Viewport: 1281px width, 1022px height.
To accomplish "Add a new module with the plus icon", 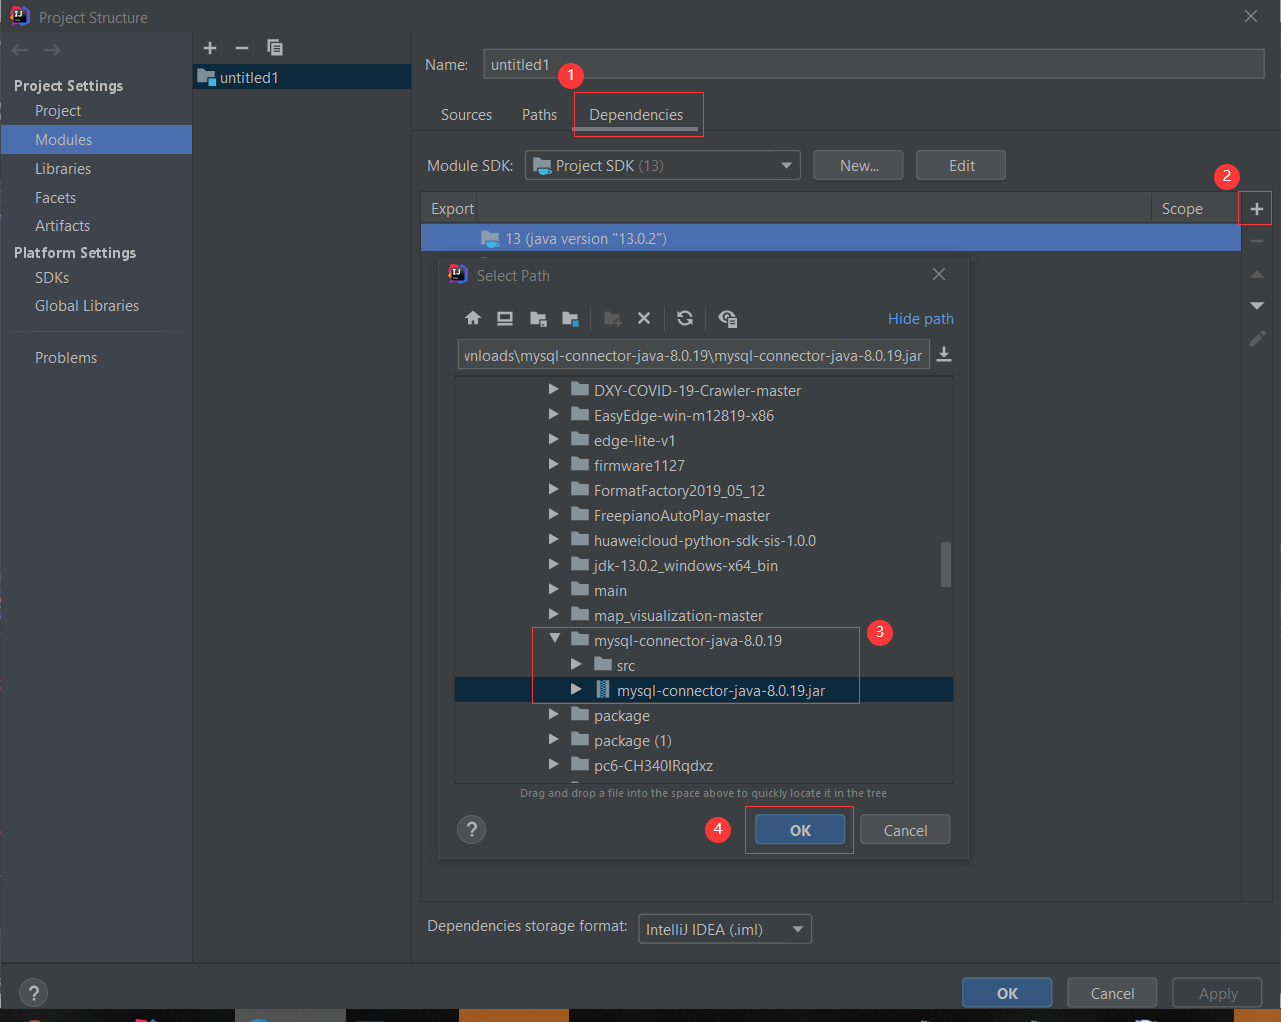I will click(x=210, y=48).
